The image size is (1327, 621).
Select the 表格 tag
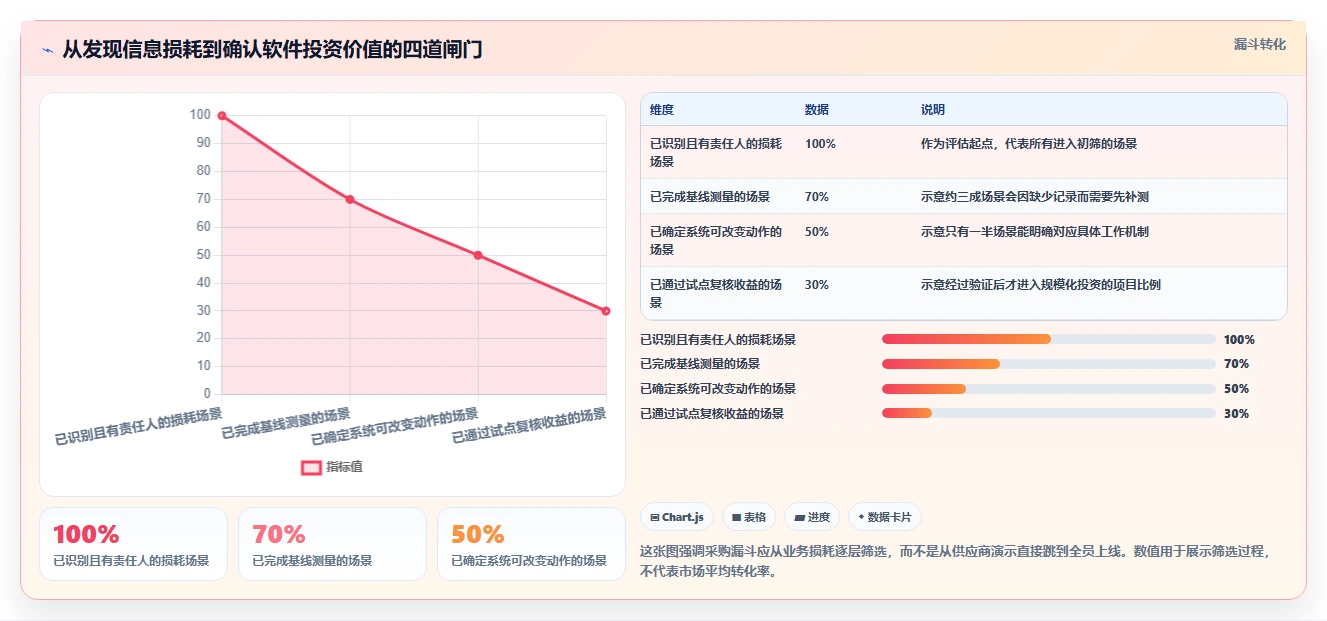[x=749, y=517]
